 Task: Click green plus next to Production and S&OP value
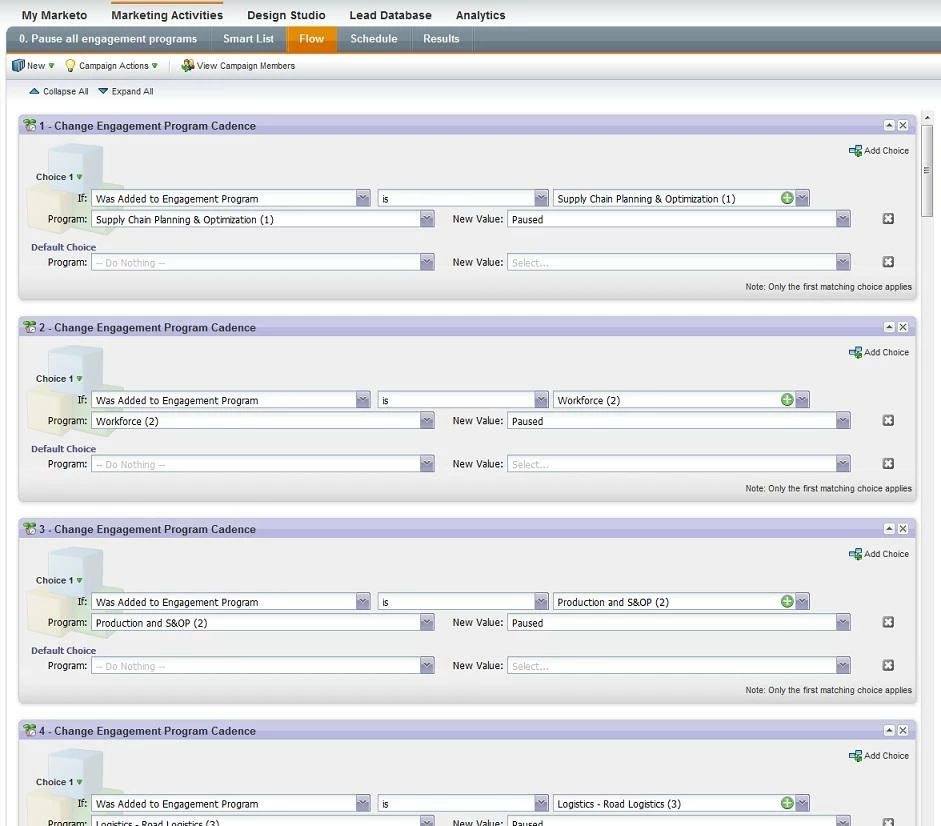coord(787,601)
